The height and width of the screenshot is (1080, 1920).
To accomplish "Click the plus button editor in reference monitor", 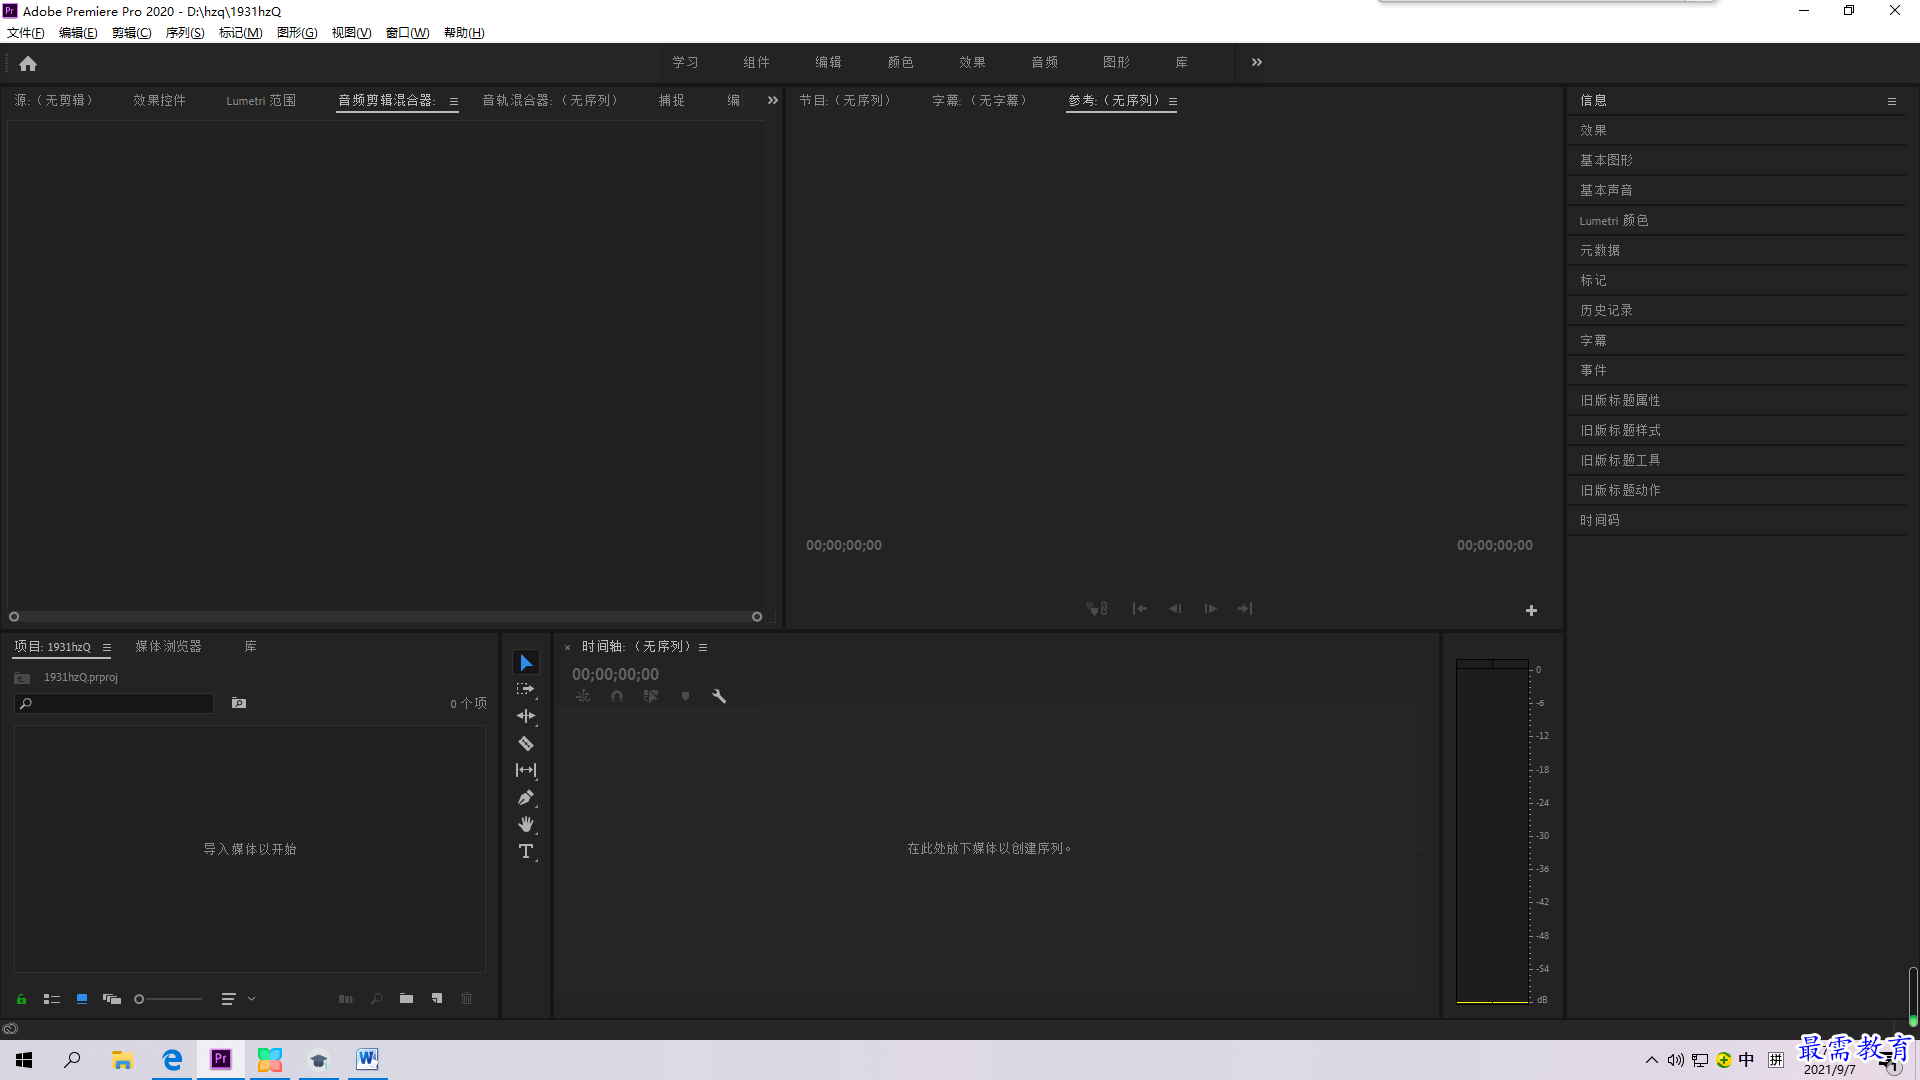I will (1531, 611).
